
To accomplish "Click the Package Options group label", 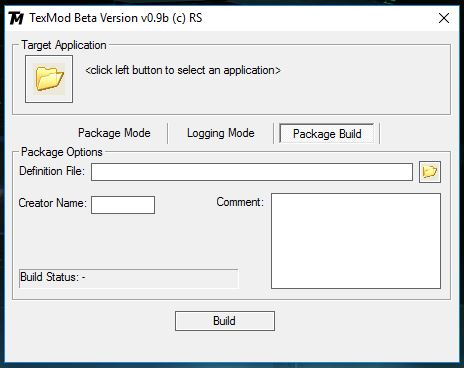I will pos(62,152).
